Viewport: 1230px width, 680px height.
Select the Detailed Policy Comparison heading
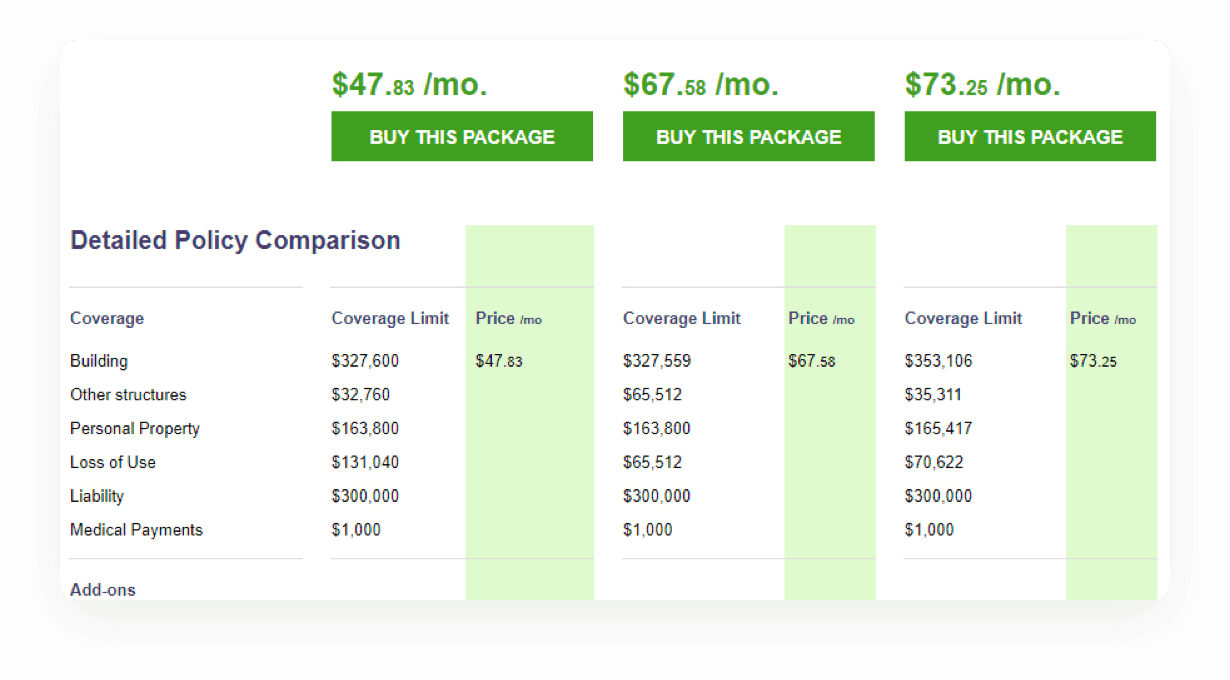(235, 241)
